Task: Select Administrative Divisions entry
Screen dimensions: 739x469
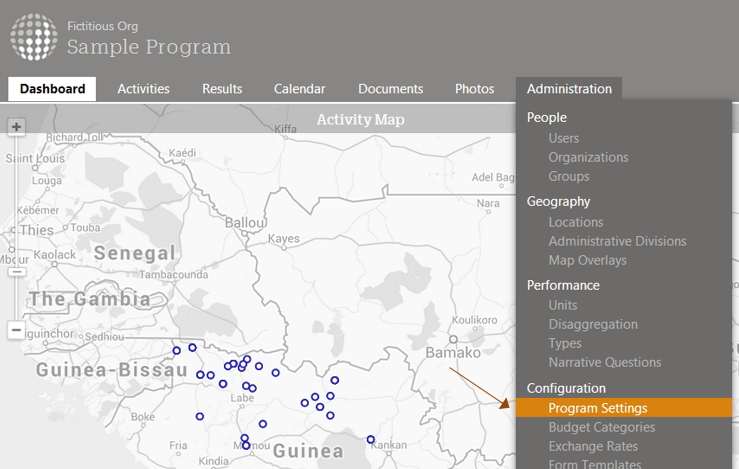Action: pos(617,241)
